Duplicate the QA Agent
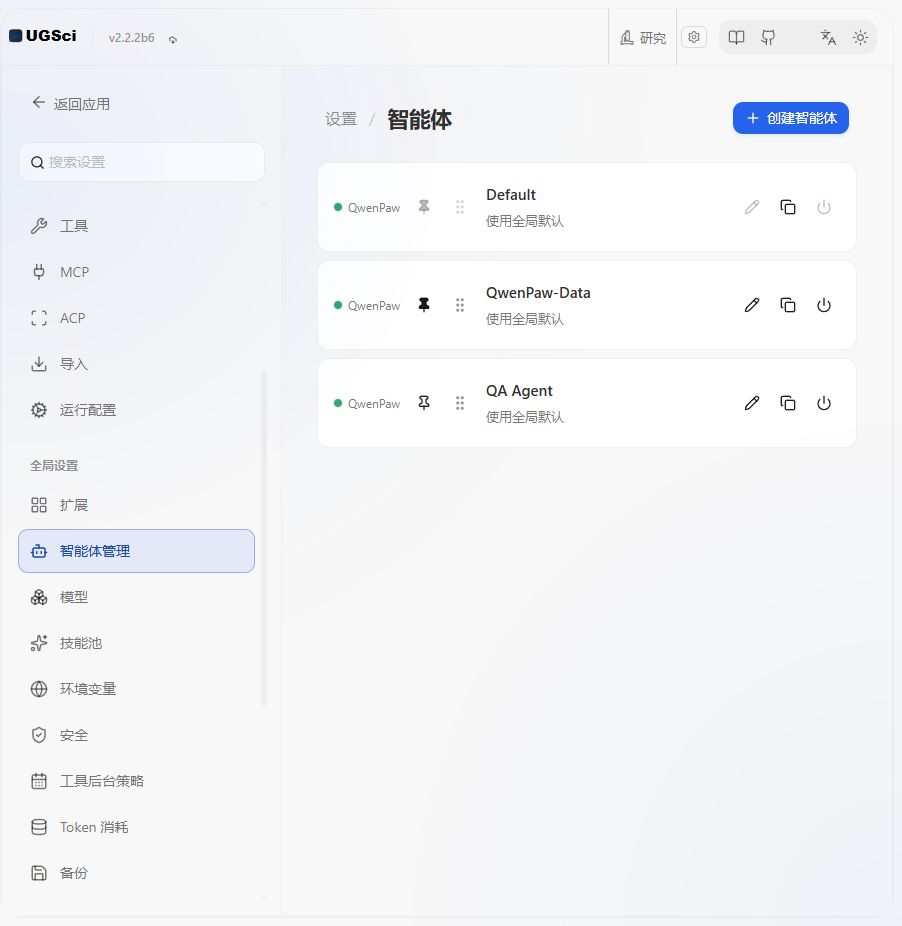 (788, 403)
